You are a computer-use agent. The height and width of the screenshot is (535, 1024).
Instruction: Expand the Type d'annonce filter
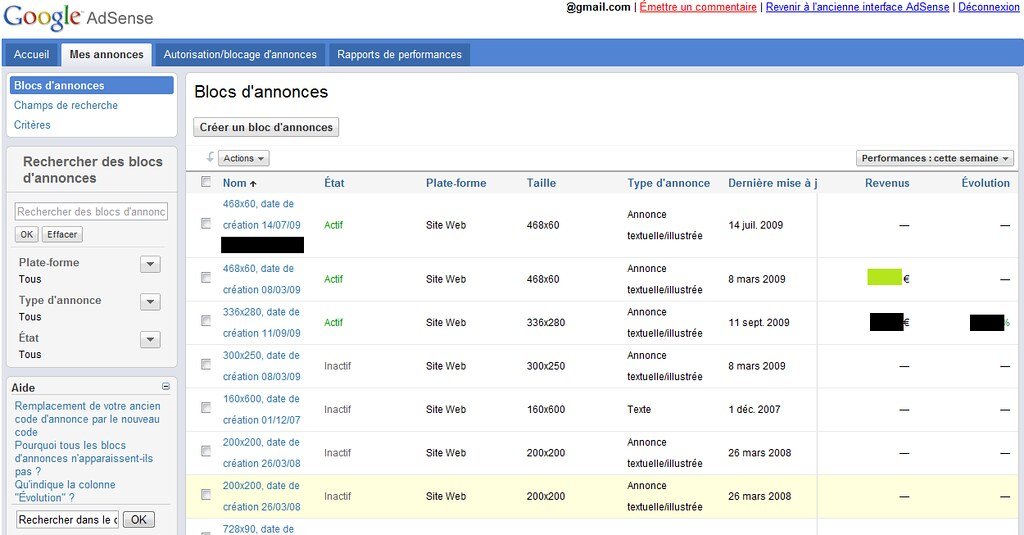coord(150,302)
